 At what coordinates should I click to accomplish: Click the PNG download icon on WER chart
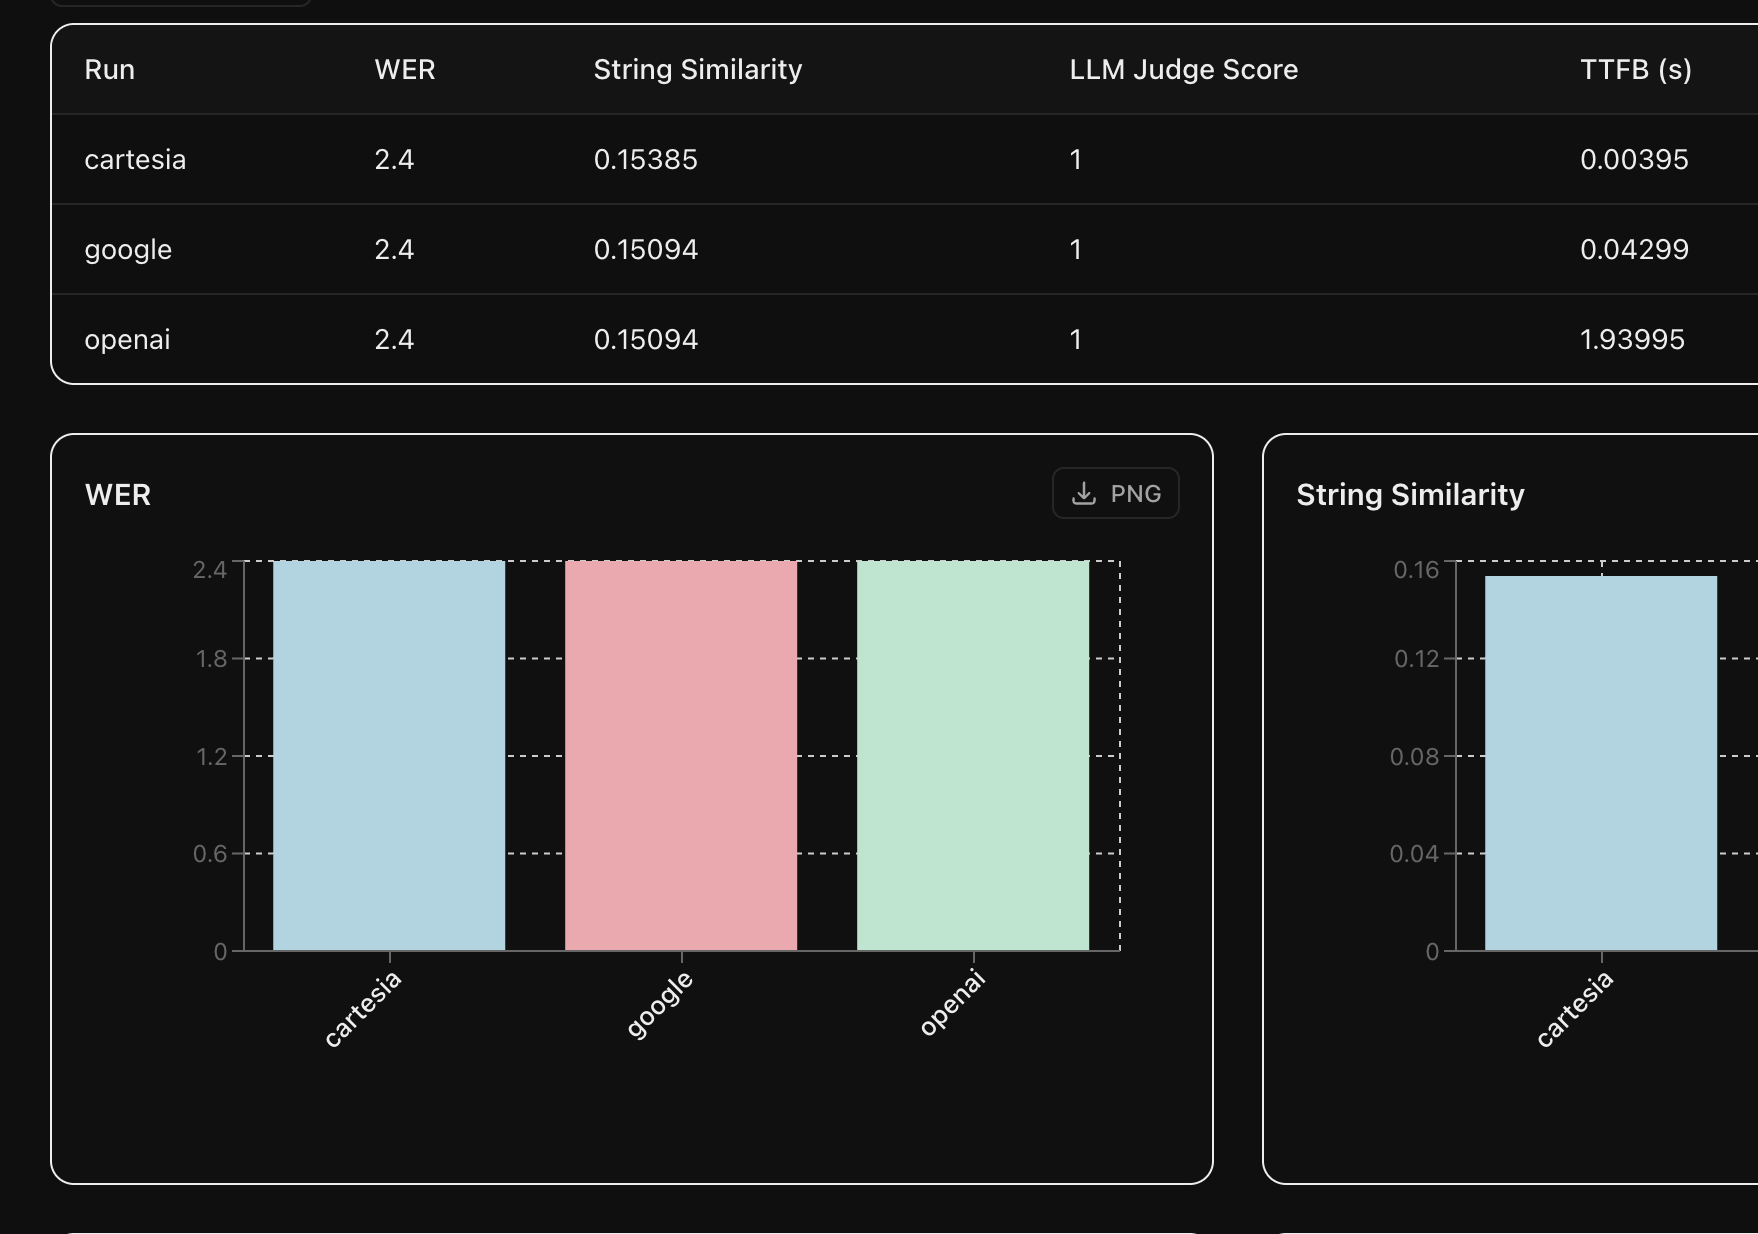pos(1084,494)
